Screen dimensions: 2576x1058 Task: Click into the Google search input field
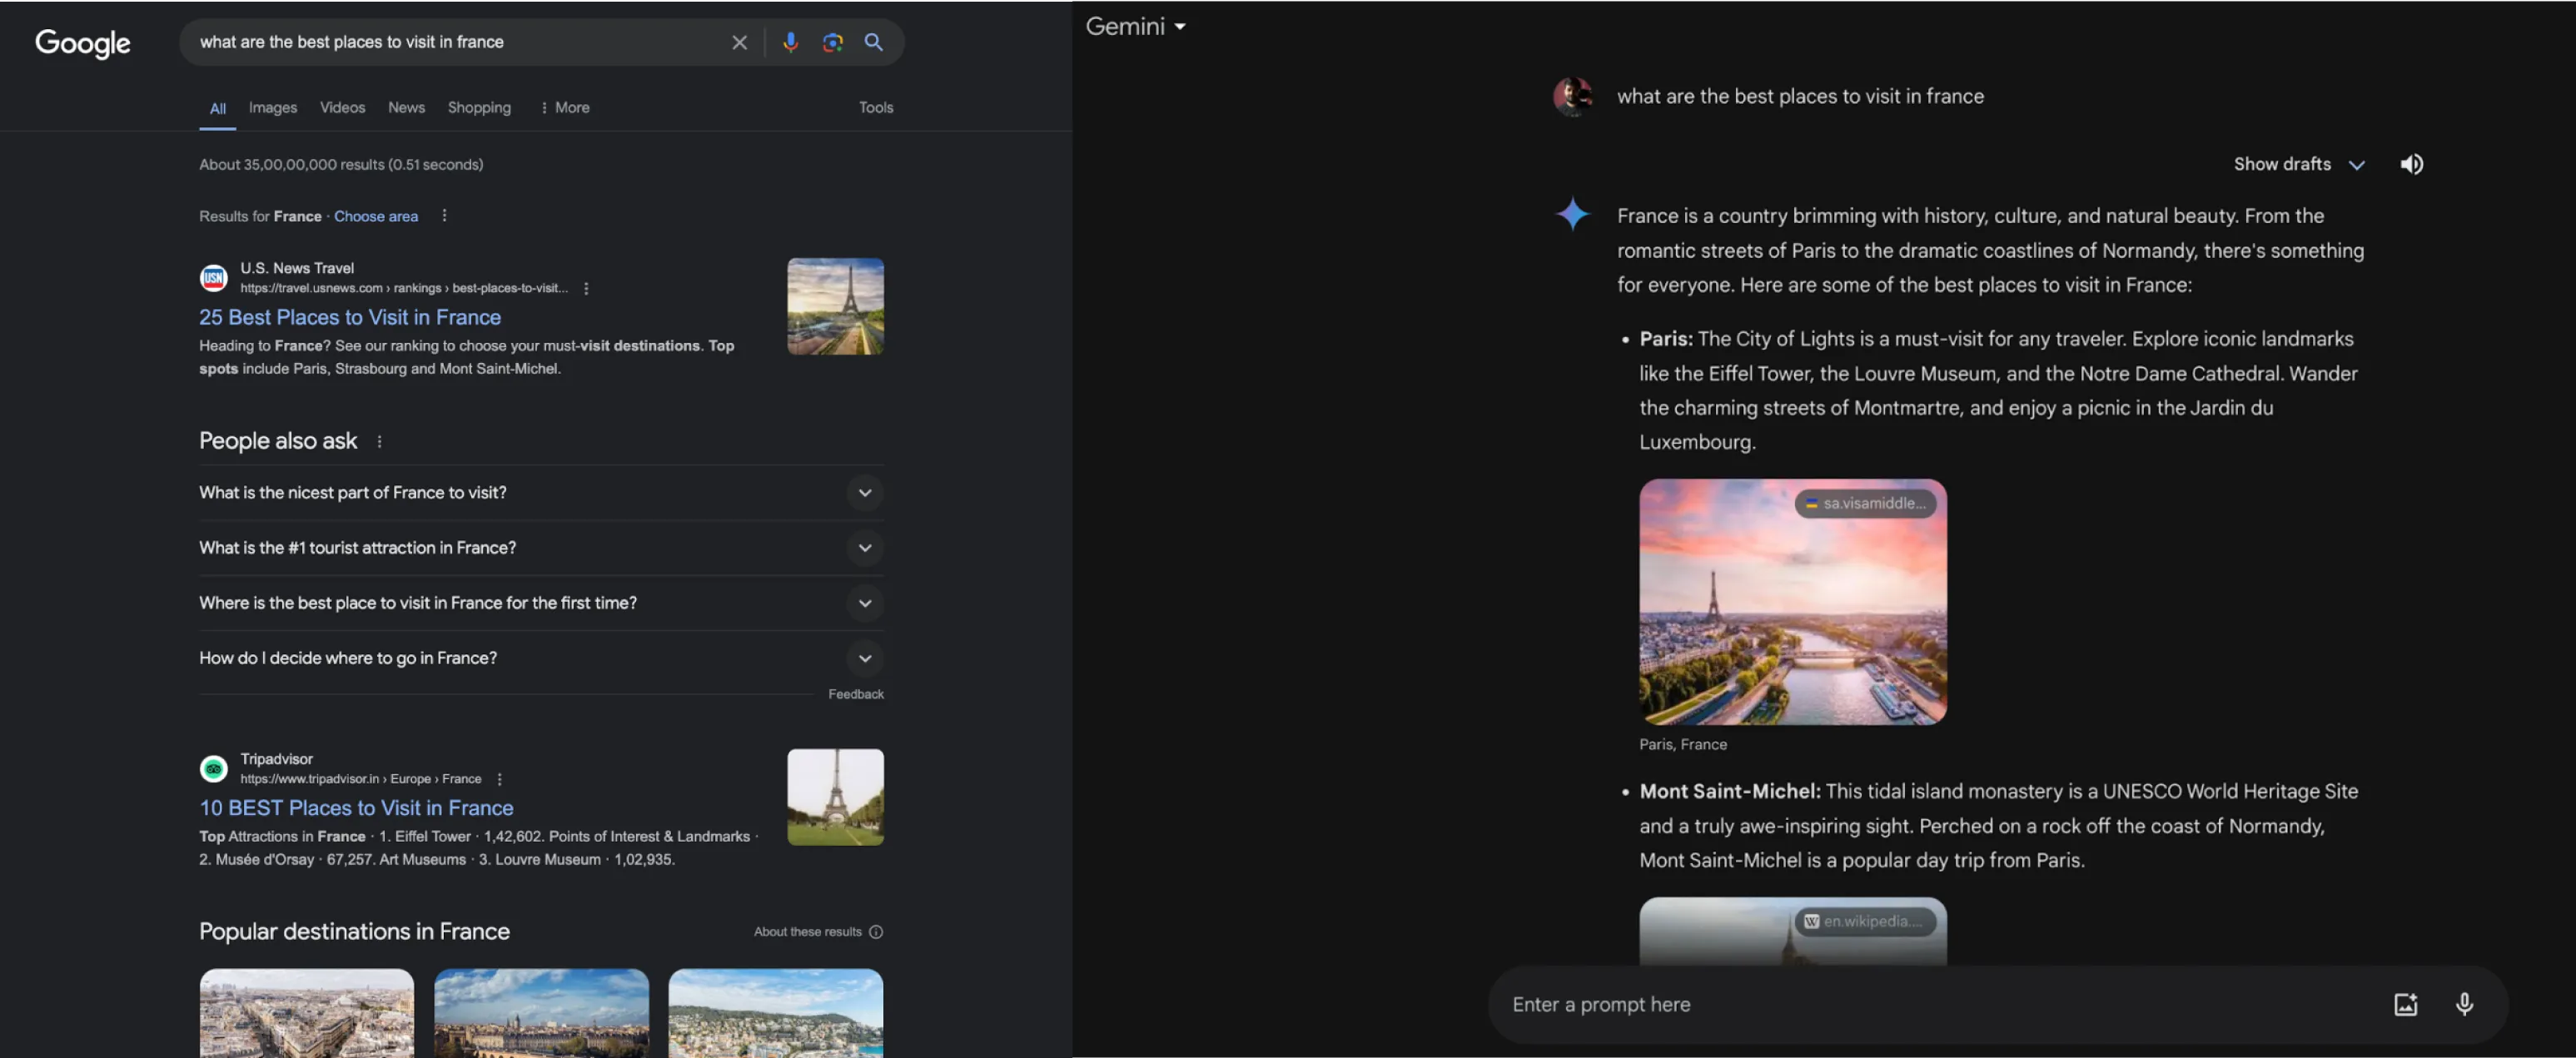point(455,42)
